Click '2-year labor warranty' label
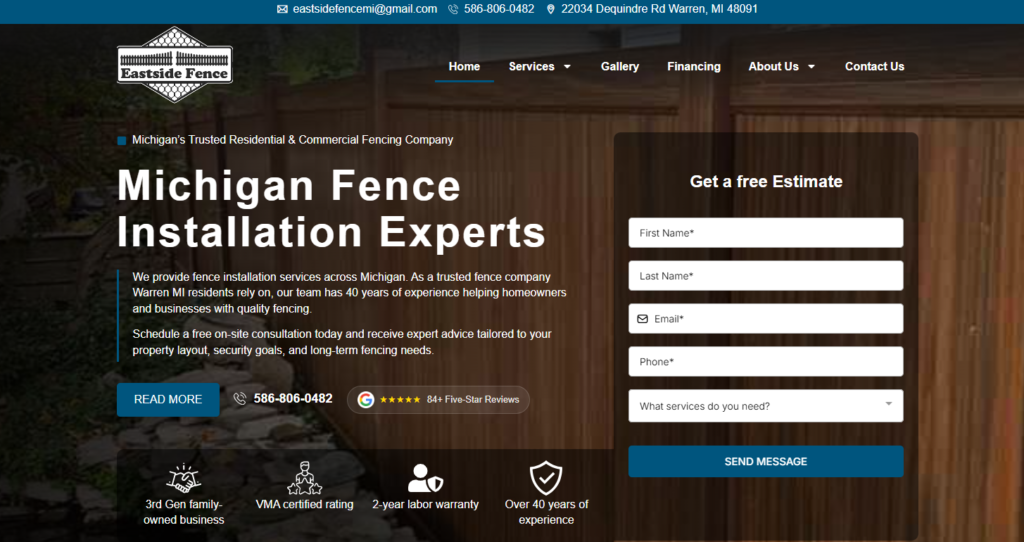The image size is (1024, 542). (x=425, y=504)
